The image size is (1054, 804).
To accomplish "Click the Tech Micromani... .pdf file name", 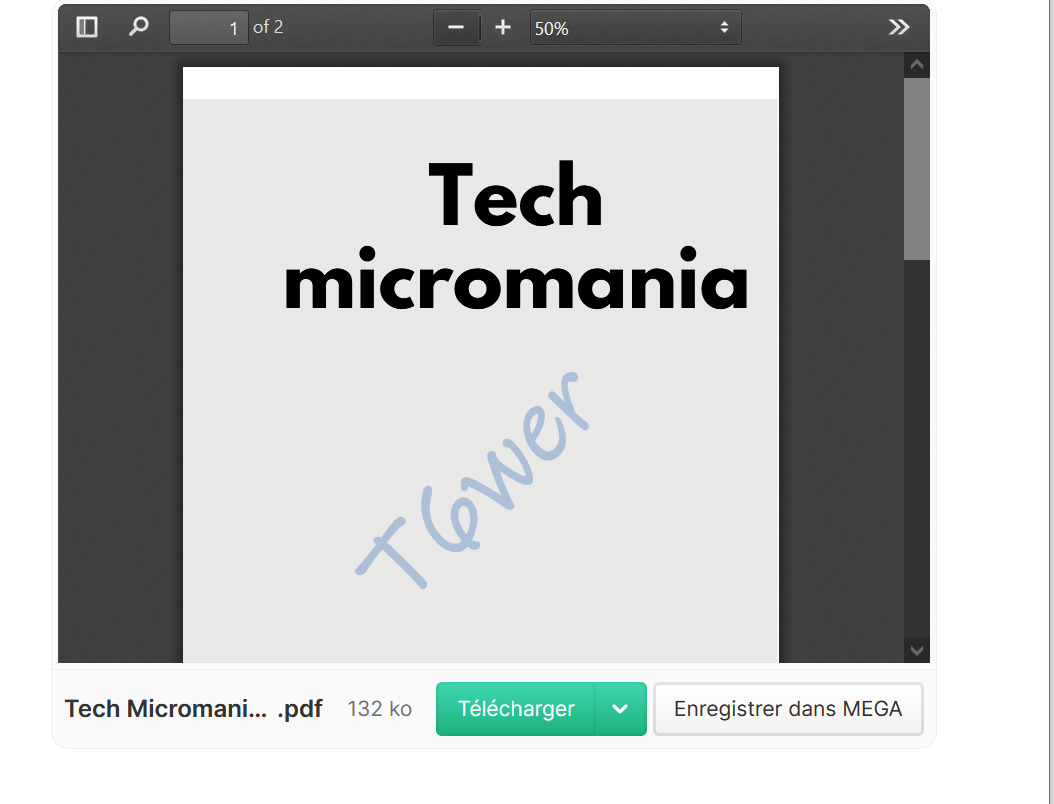I will click(x=194, y=709).
